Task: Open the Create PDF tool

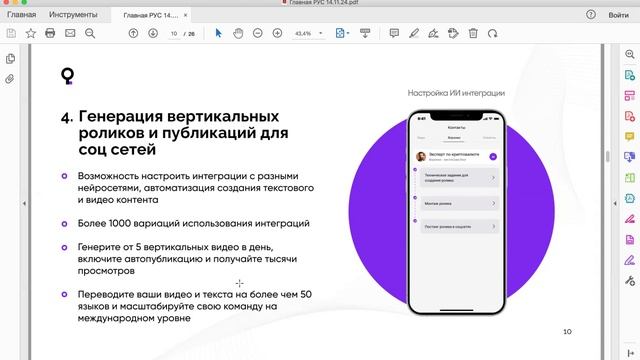Action: (630, 116)
